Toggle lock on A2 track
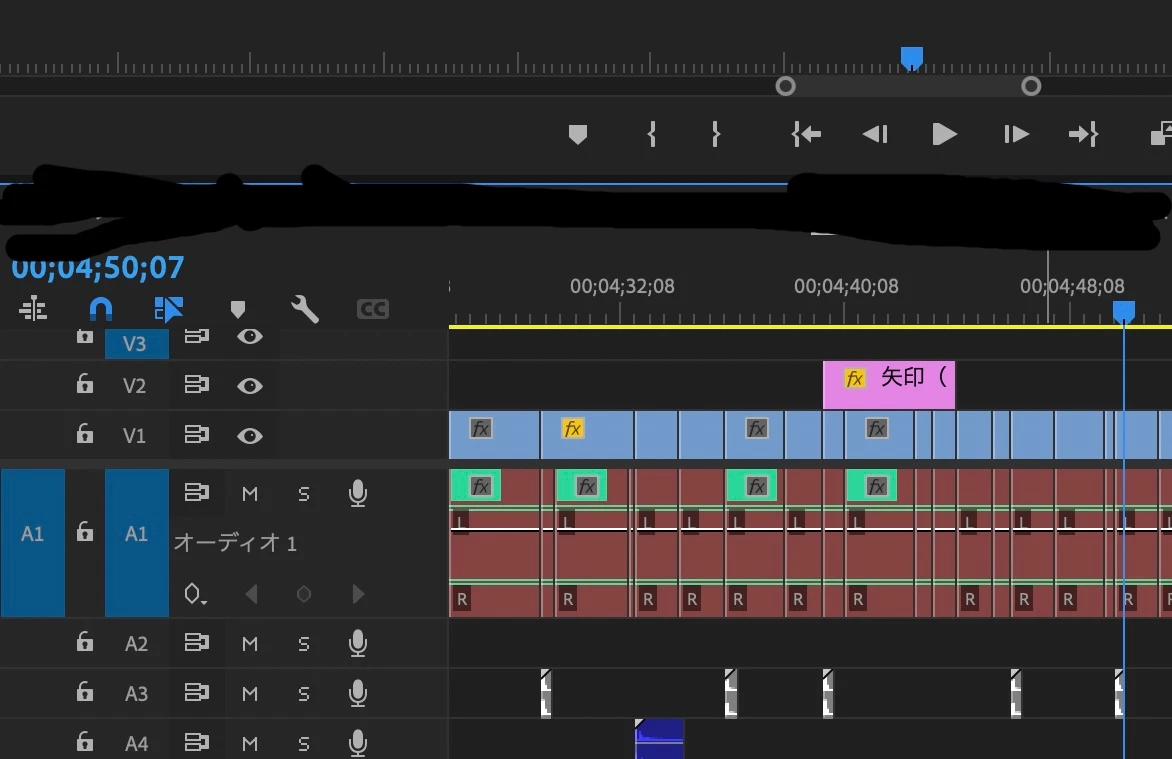 coord(84,642)
